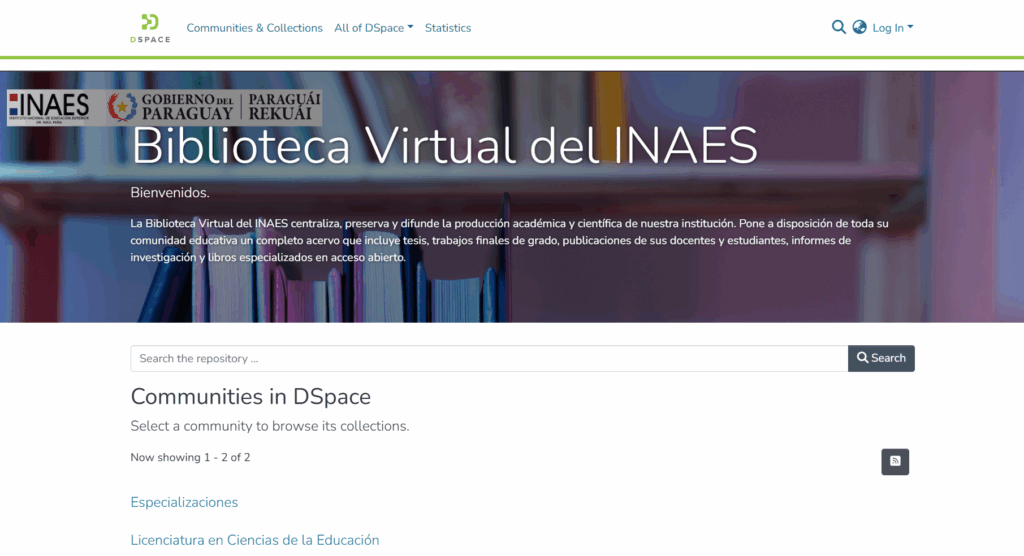
Task: Go to the Statistics menu item
Action: point(447,28)
